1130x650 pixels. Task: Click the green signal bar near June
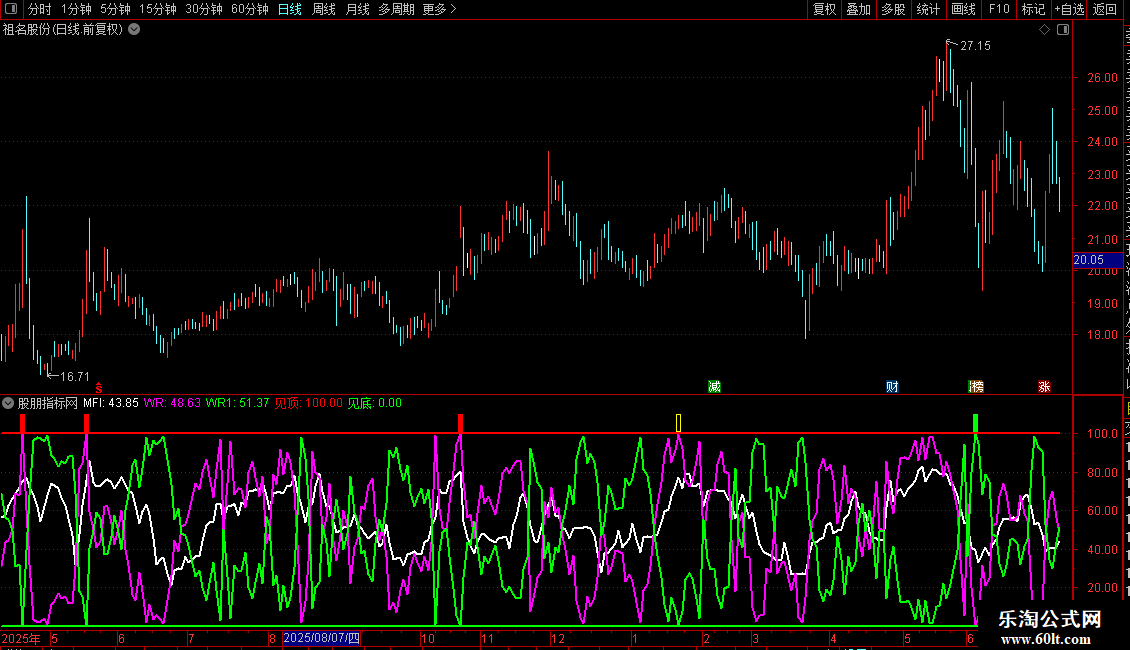[976, 423]
